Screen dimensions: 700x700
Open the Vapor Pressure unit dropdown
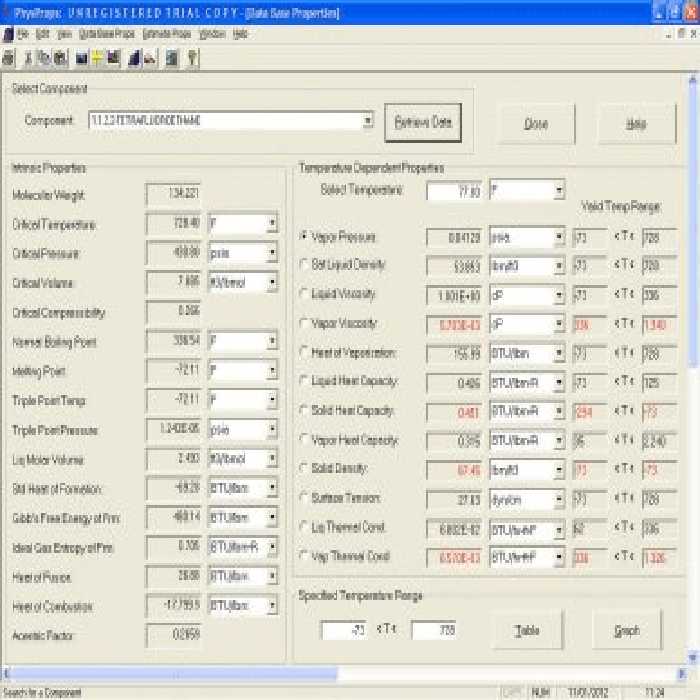tap(559, 237)
